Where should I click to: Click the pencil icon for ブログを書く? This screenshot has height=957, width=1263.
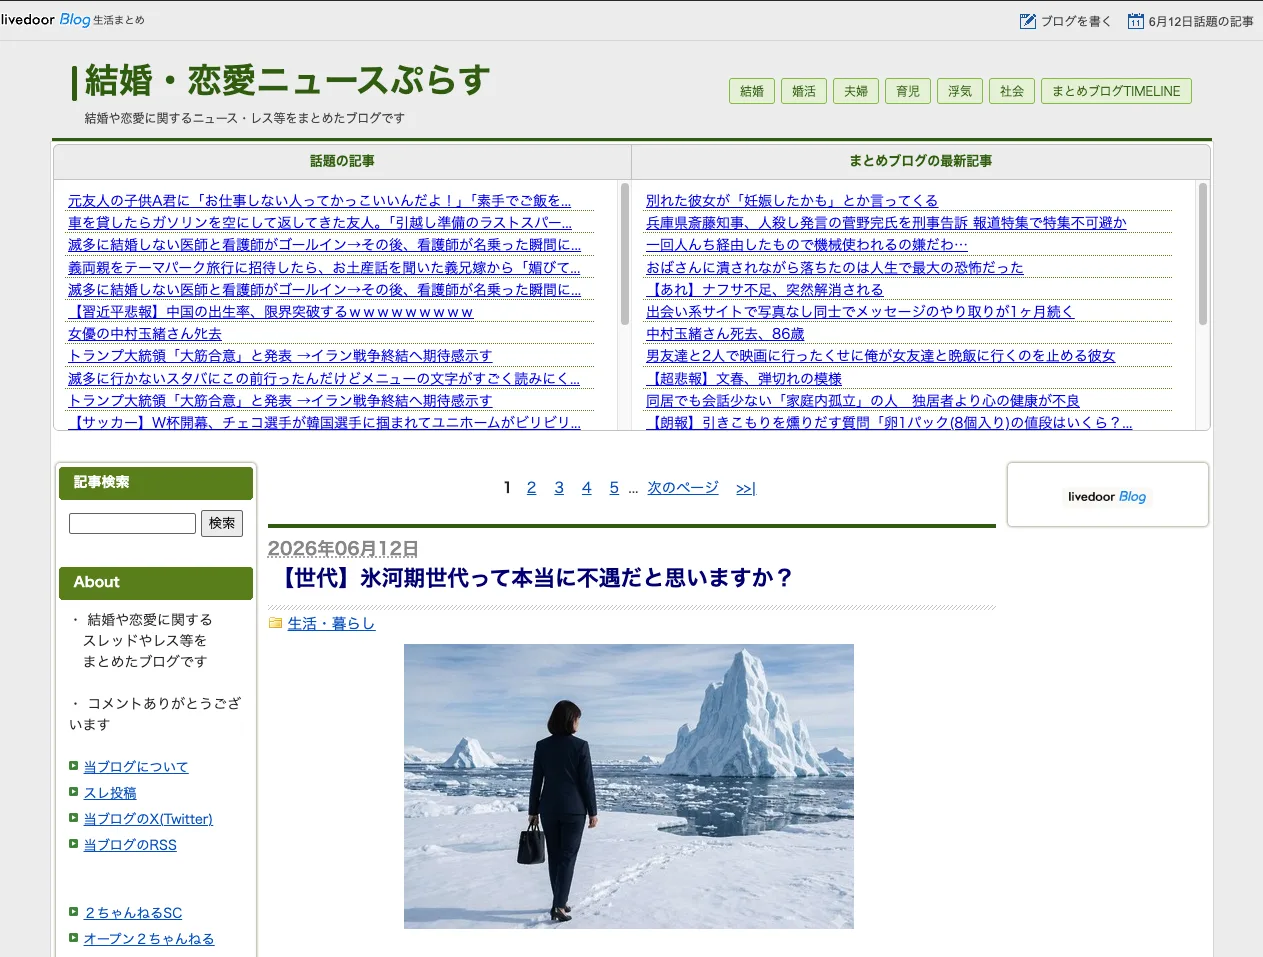click(x=1027, y=21)
